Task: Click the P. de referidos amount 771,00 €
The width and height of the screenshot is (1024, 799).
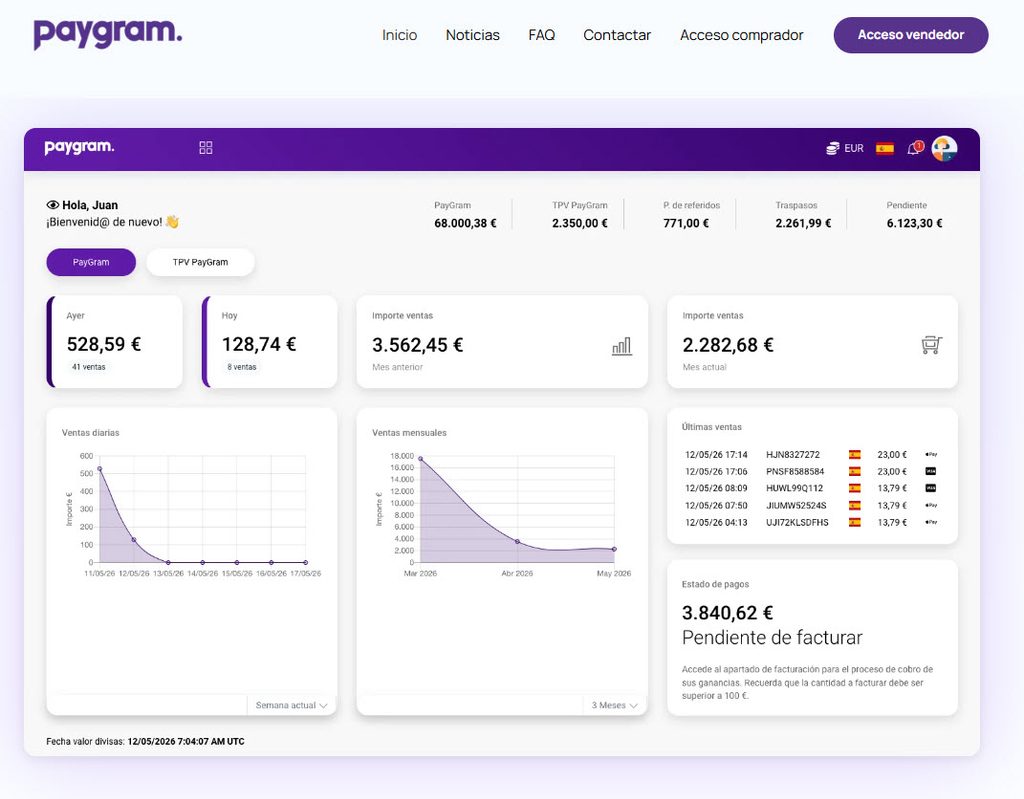Action: [686, 223]
